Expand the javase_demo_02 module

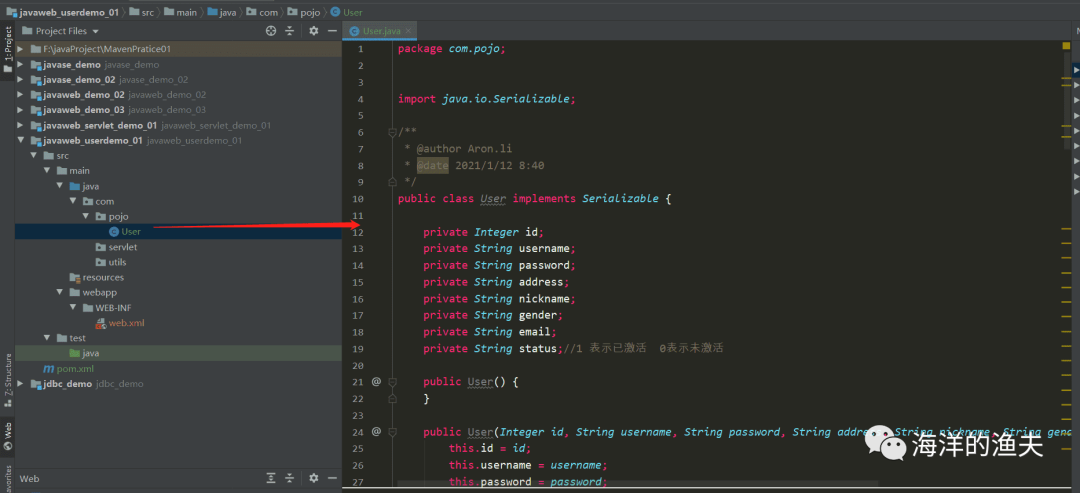tap(20, 80)
